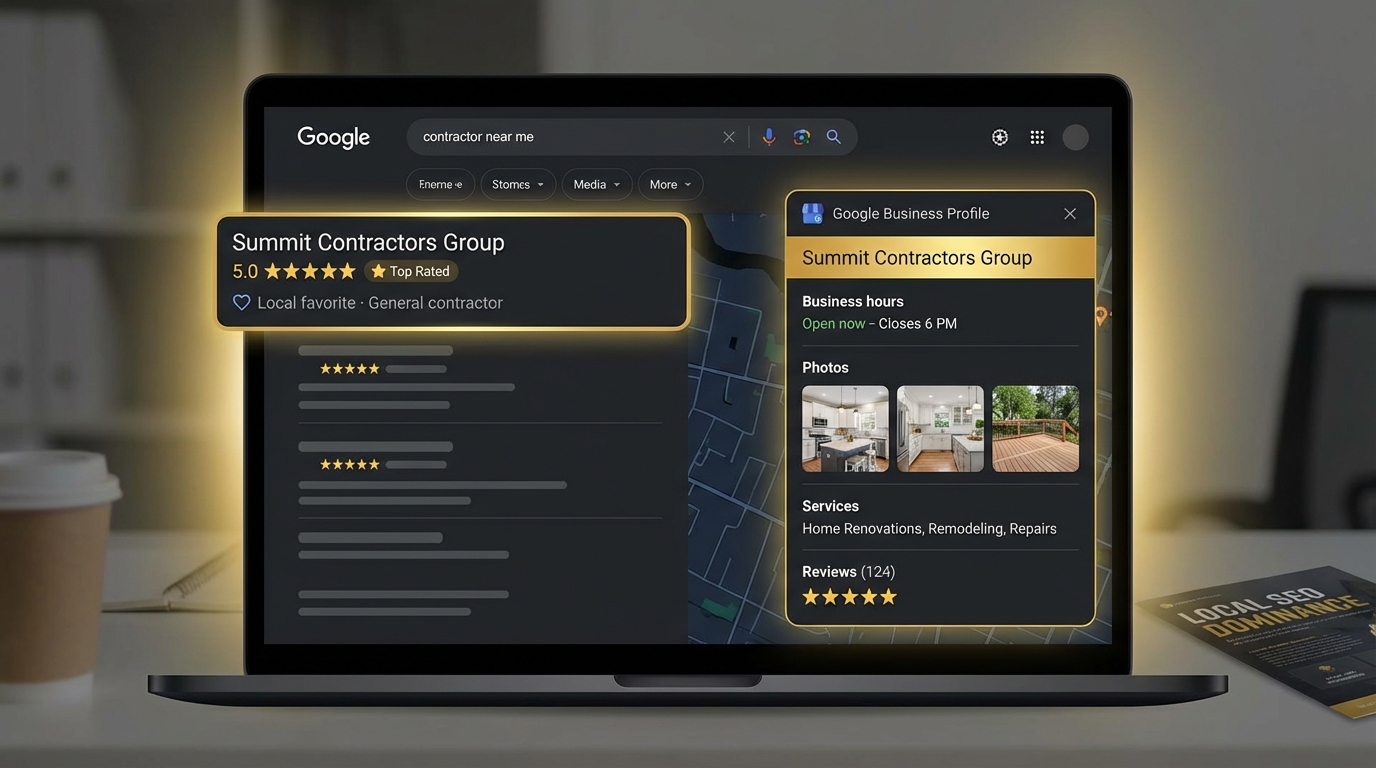Click the Google Business Profile logo icon
Viewport: 1376px width, 768px height.
point(811,213)
